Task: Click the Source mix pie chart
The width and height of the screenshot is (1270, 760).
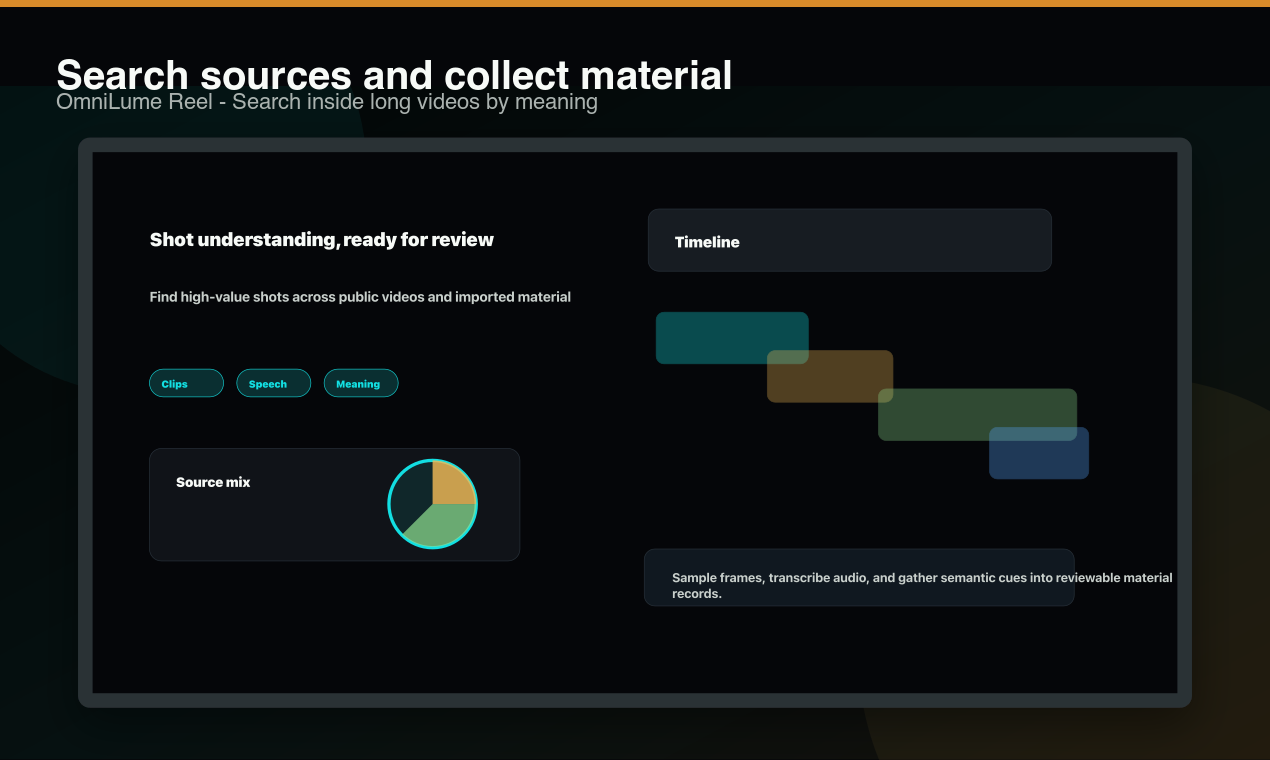Action: [x=433, y=504]
